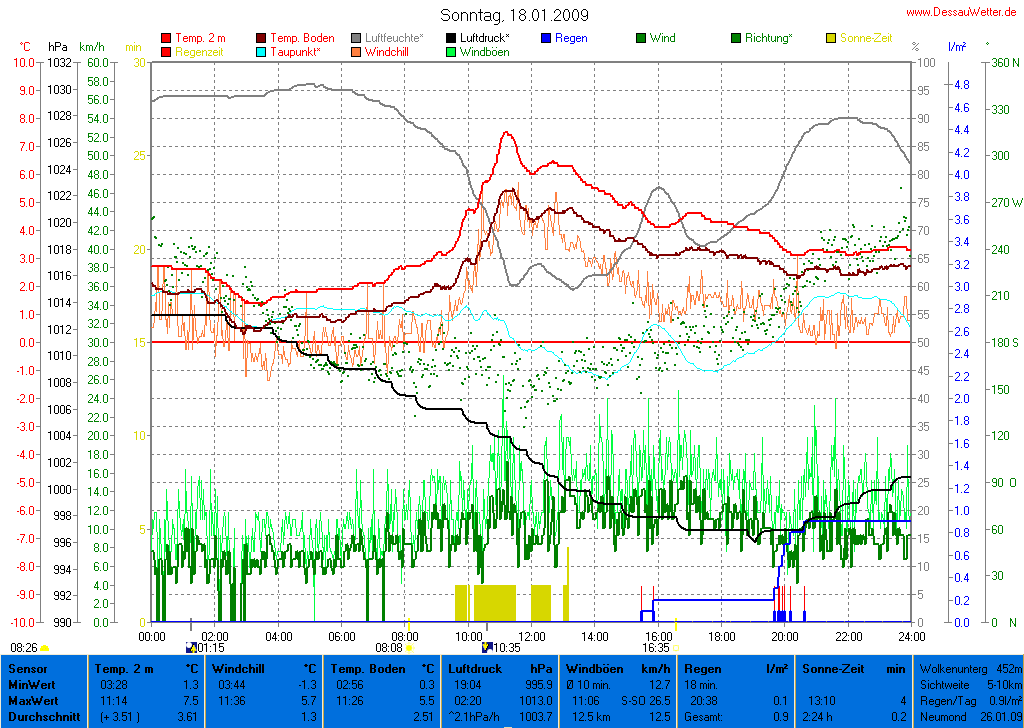Click the Windböen legend label
1024x728 pixels.
(484, 52)
